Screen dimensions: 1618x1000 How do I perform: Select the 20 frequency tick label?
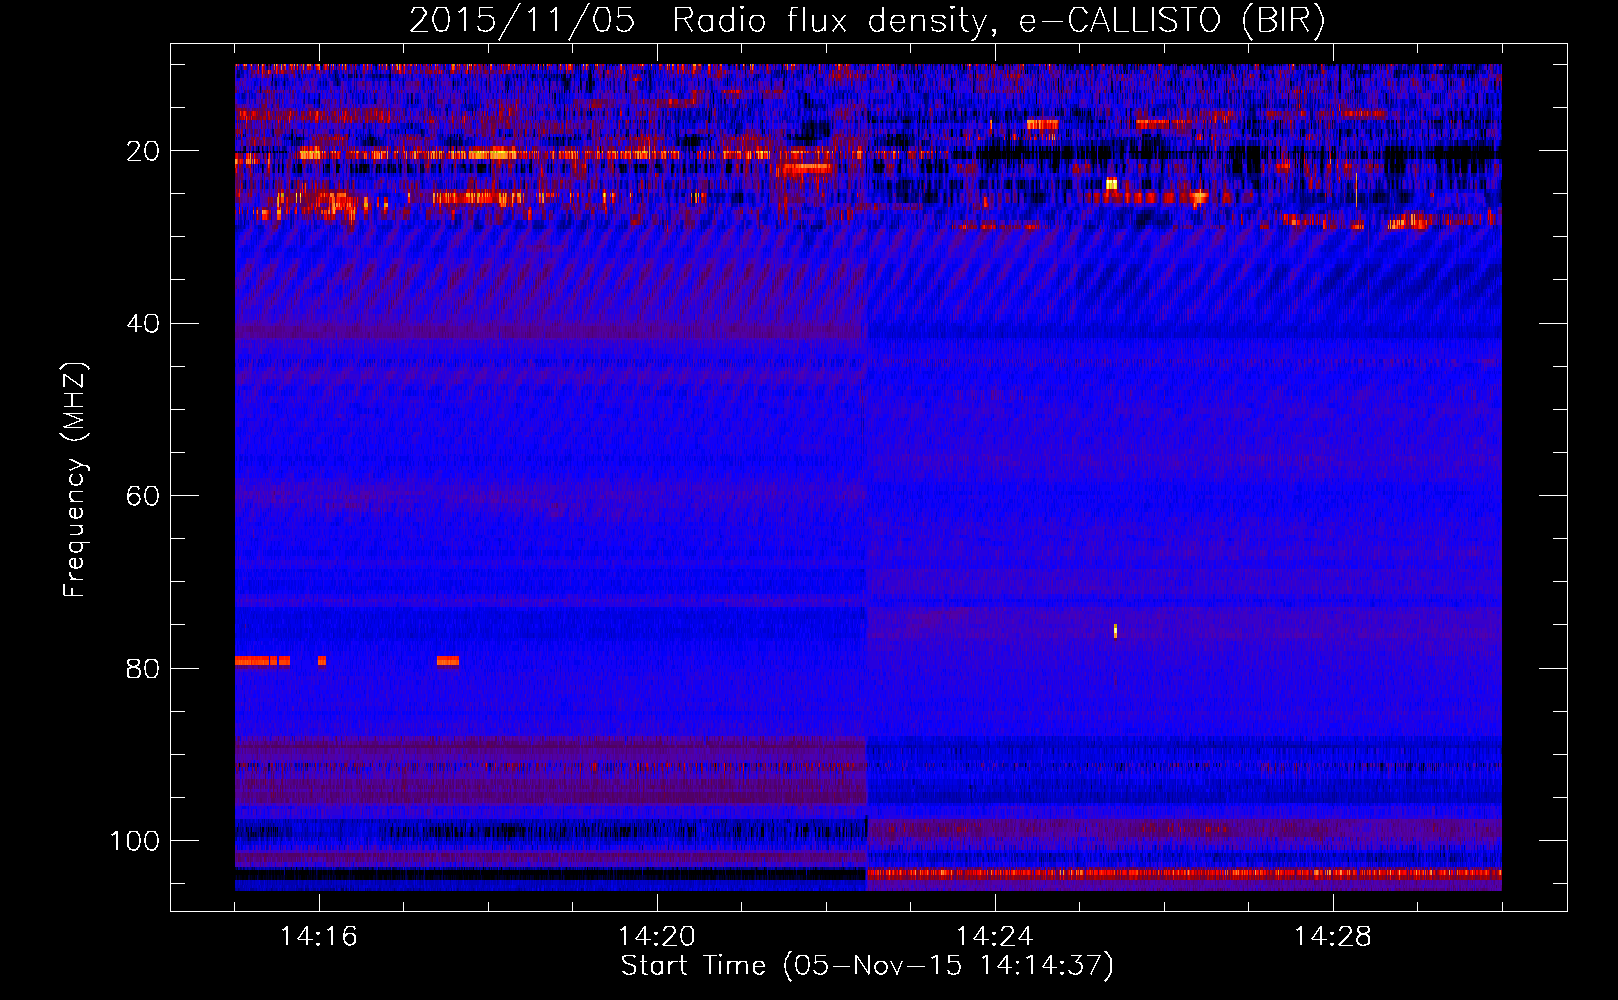point(143,151)
